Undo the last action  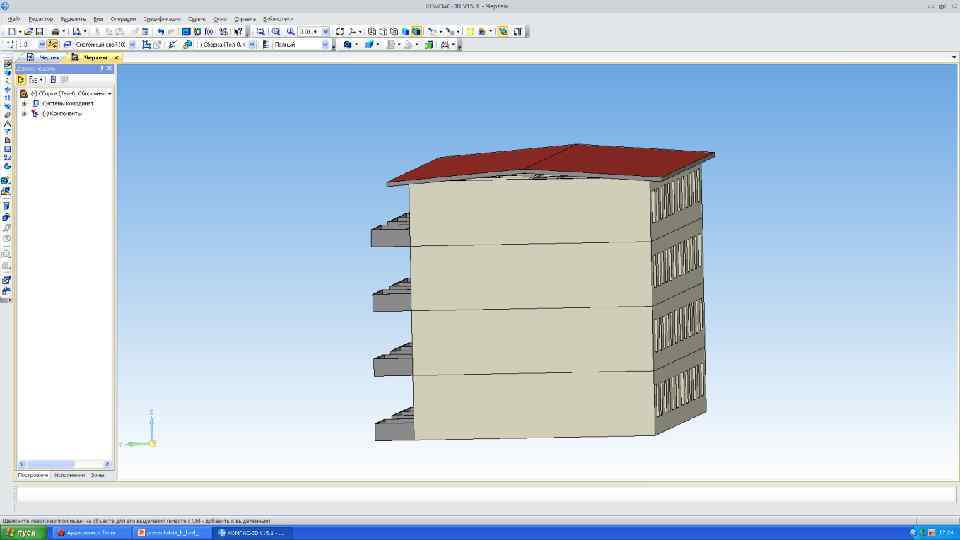coord(160,31)
